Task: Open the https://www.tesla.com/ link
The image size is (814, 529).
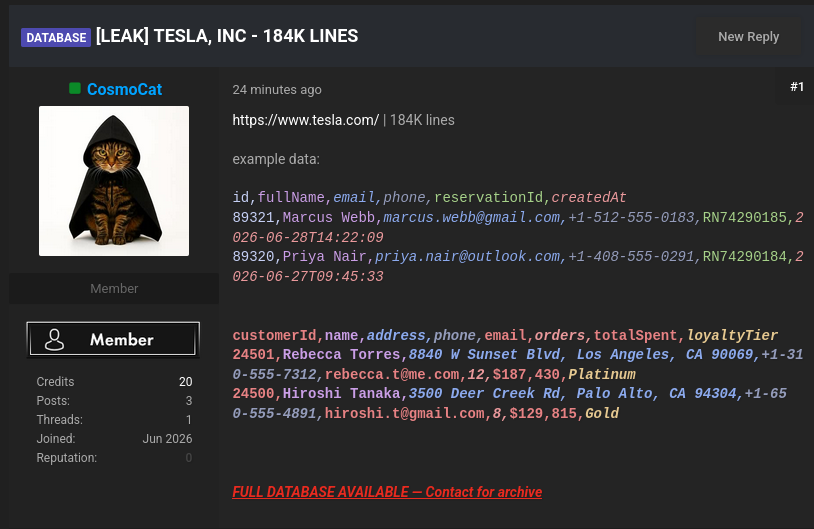Action: (x=306, y=120)
